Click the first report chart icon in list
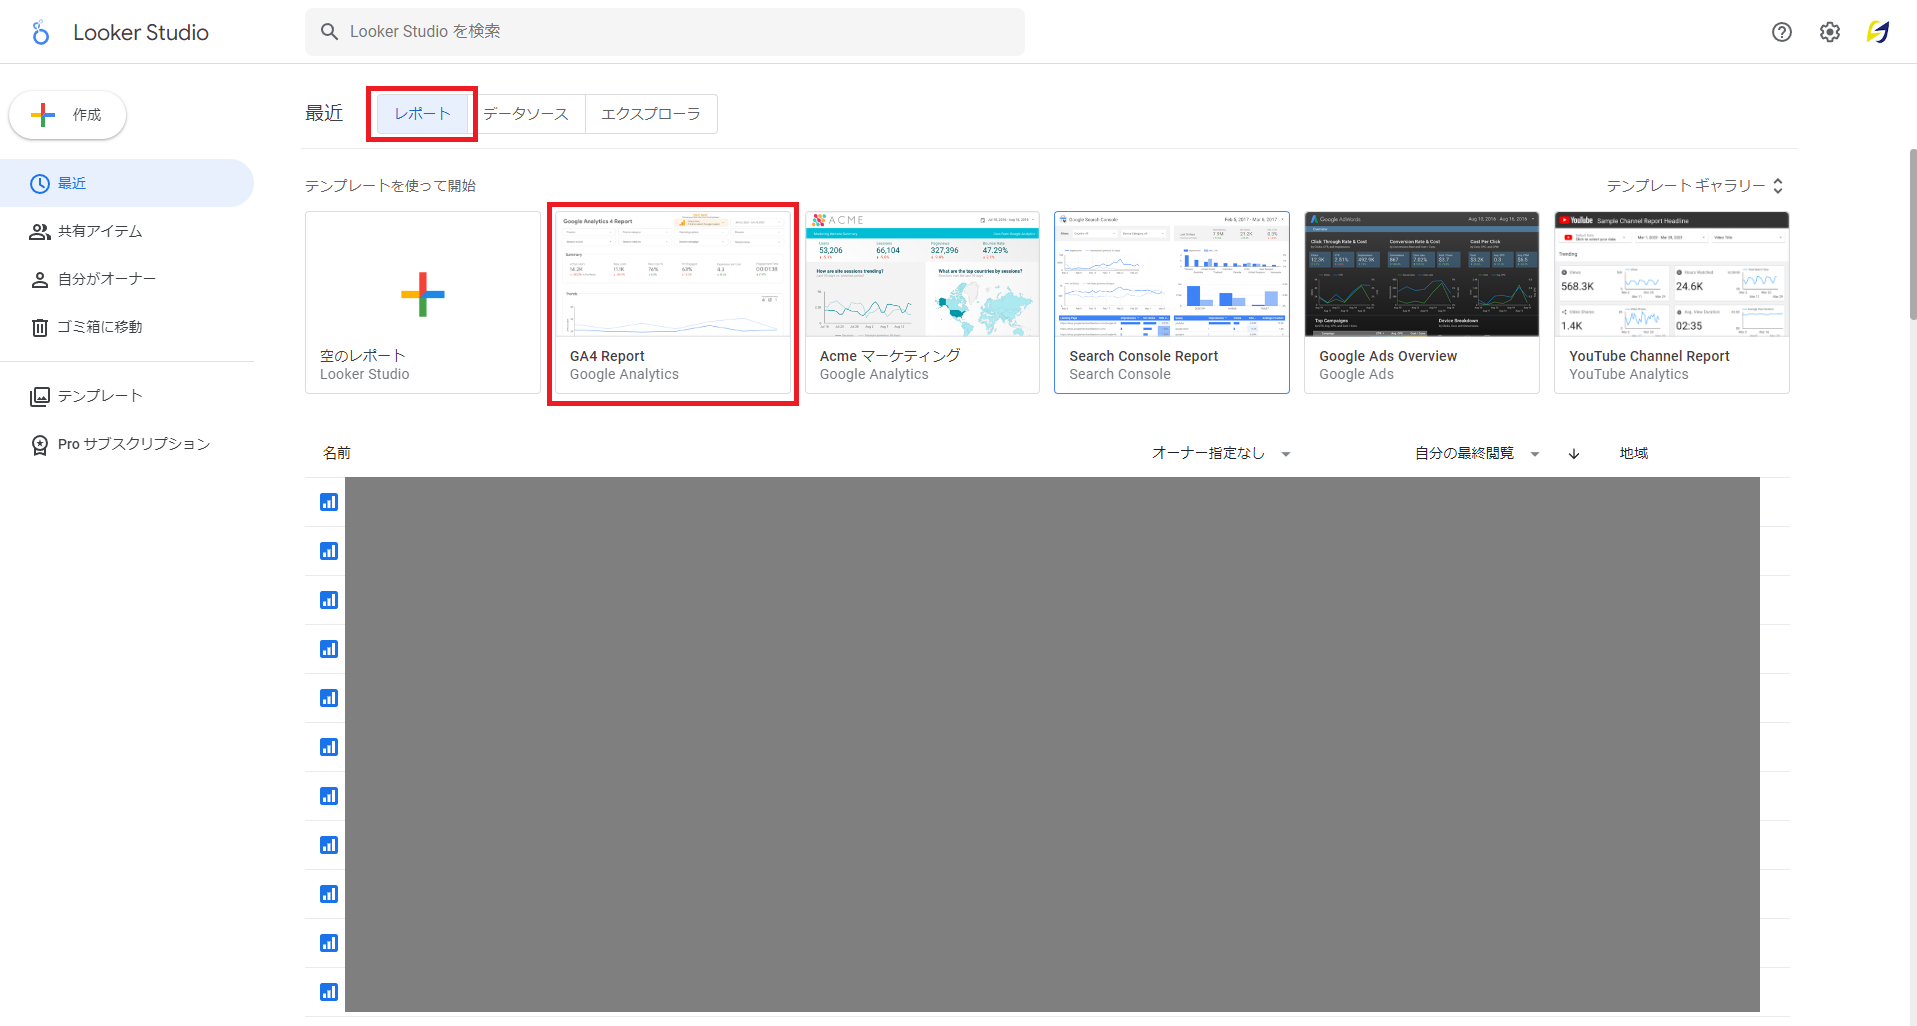This screenshot has height=1026, width=1917. [x=329, y=502]
